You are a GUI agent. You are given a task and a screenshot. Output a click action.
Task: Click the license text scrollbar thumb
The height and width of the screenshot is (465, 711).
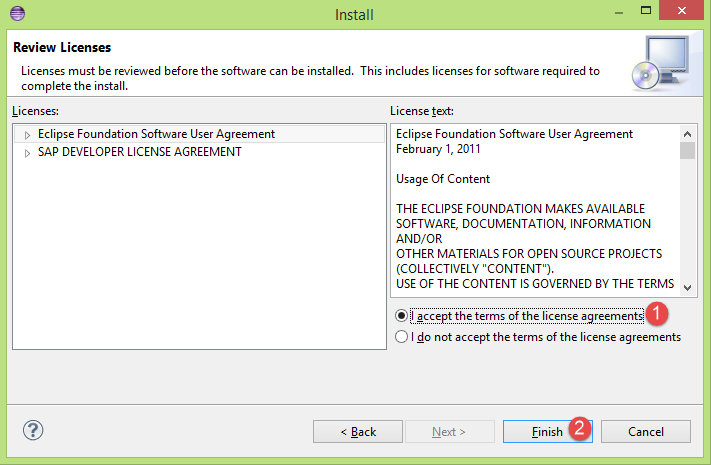(687, 151)
